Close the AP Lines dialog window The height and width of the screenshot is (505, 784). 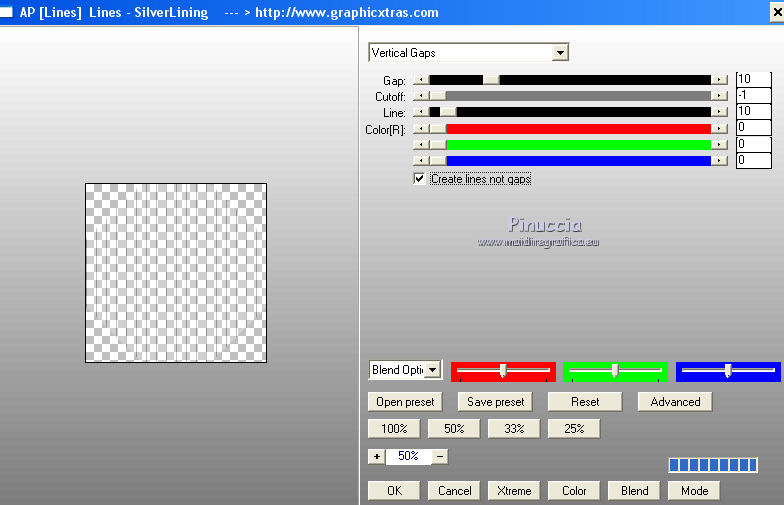[x=777, y=12]
